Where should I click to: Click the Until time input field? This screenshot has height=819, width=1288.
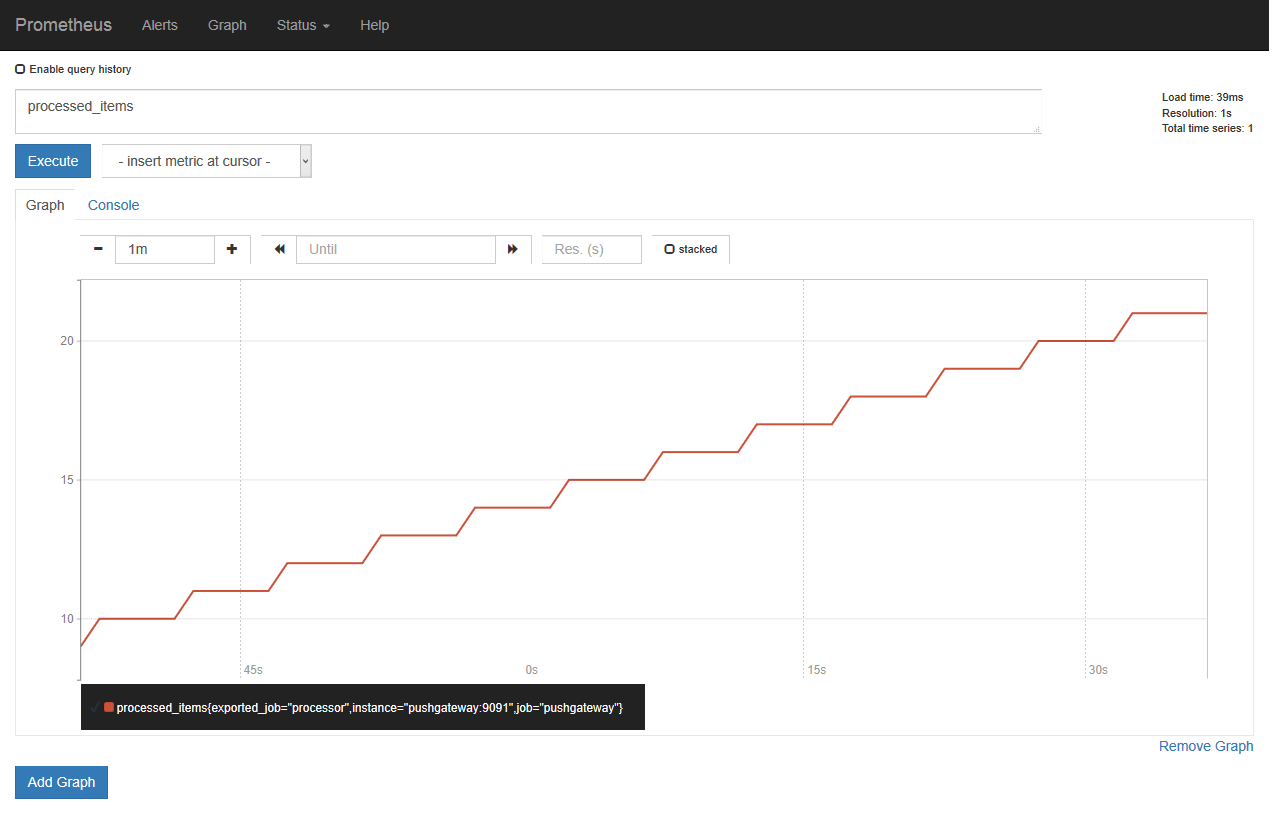tap(395, 249)
